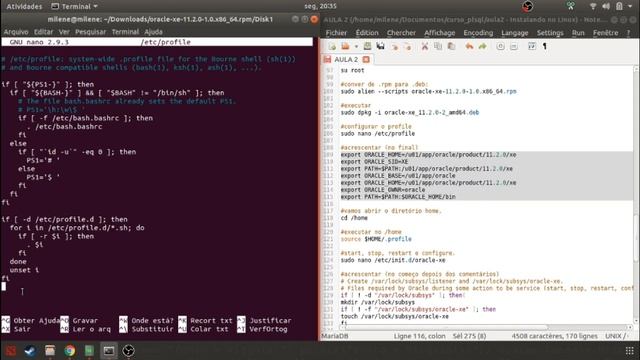The width and height of the screenshot is (640, 360).
Task: Click the MariaDB language label in status bar
Action: 335,336
